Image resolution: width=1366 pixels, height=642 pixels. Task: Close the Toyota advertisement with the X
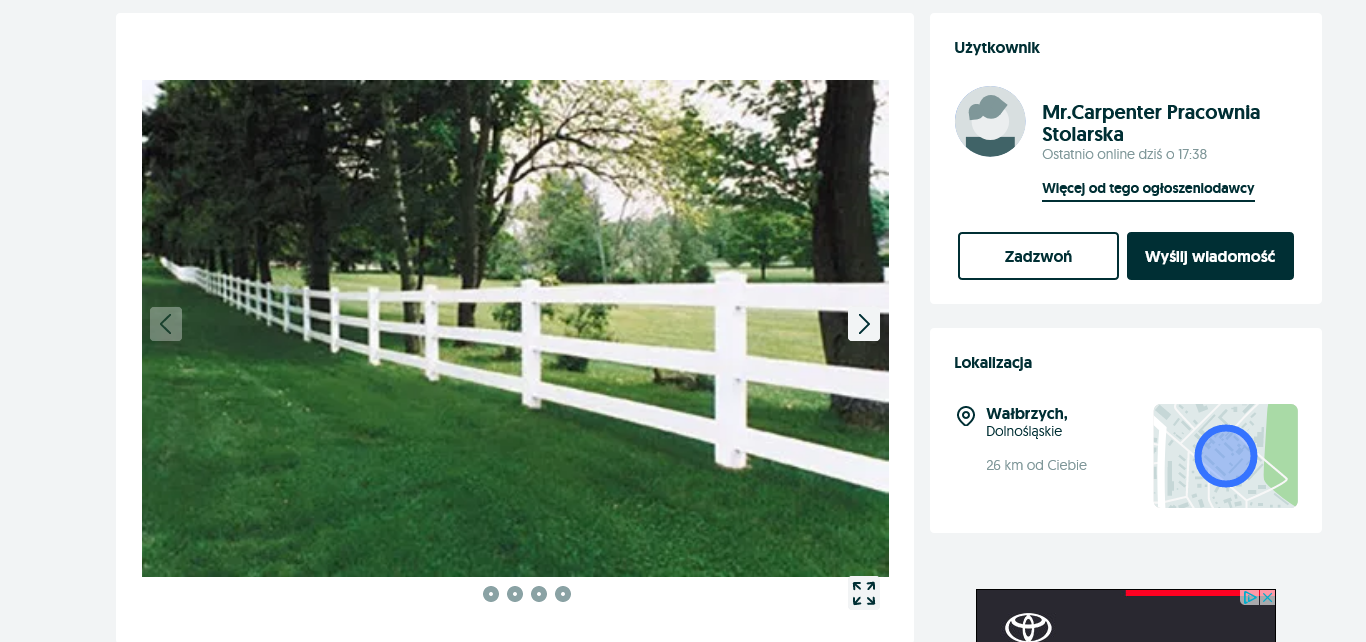click(x=1267, y=597)
